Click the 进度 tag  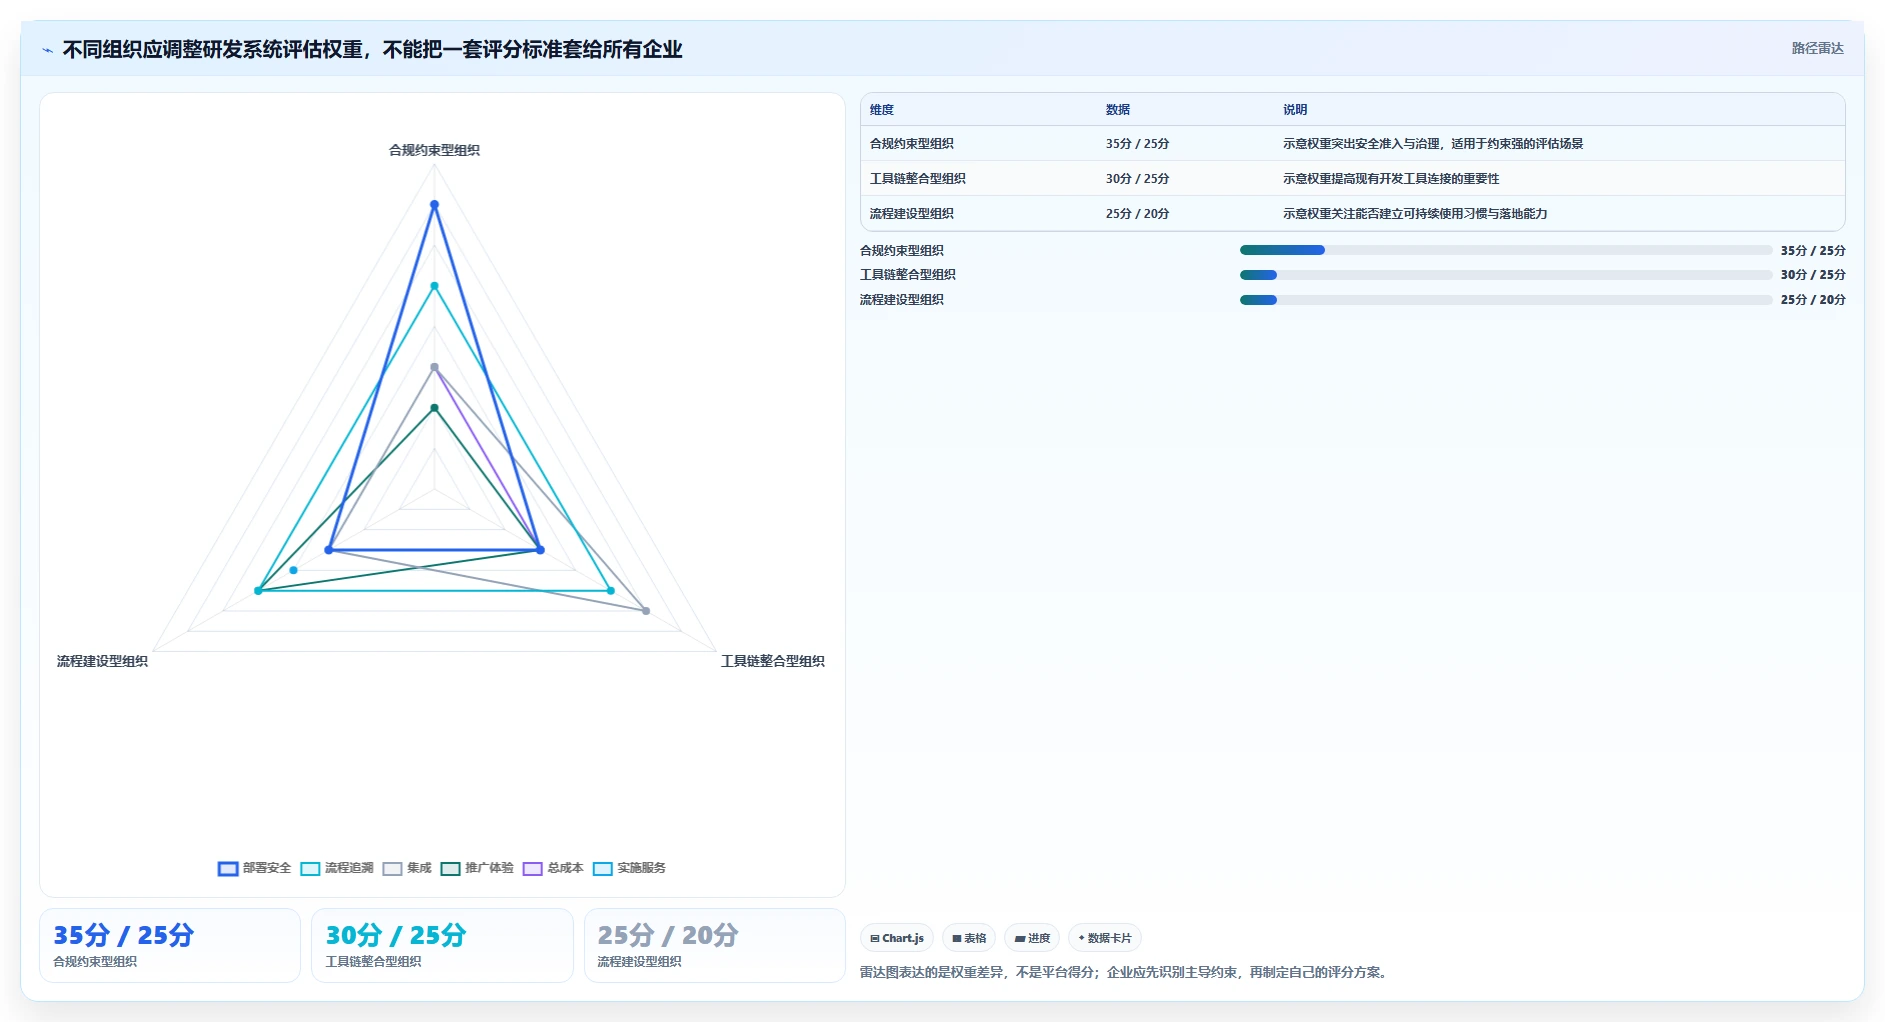[x=1032, y=938]
